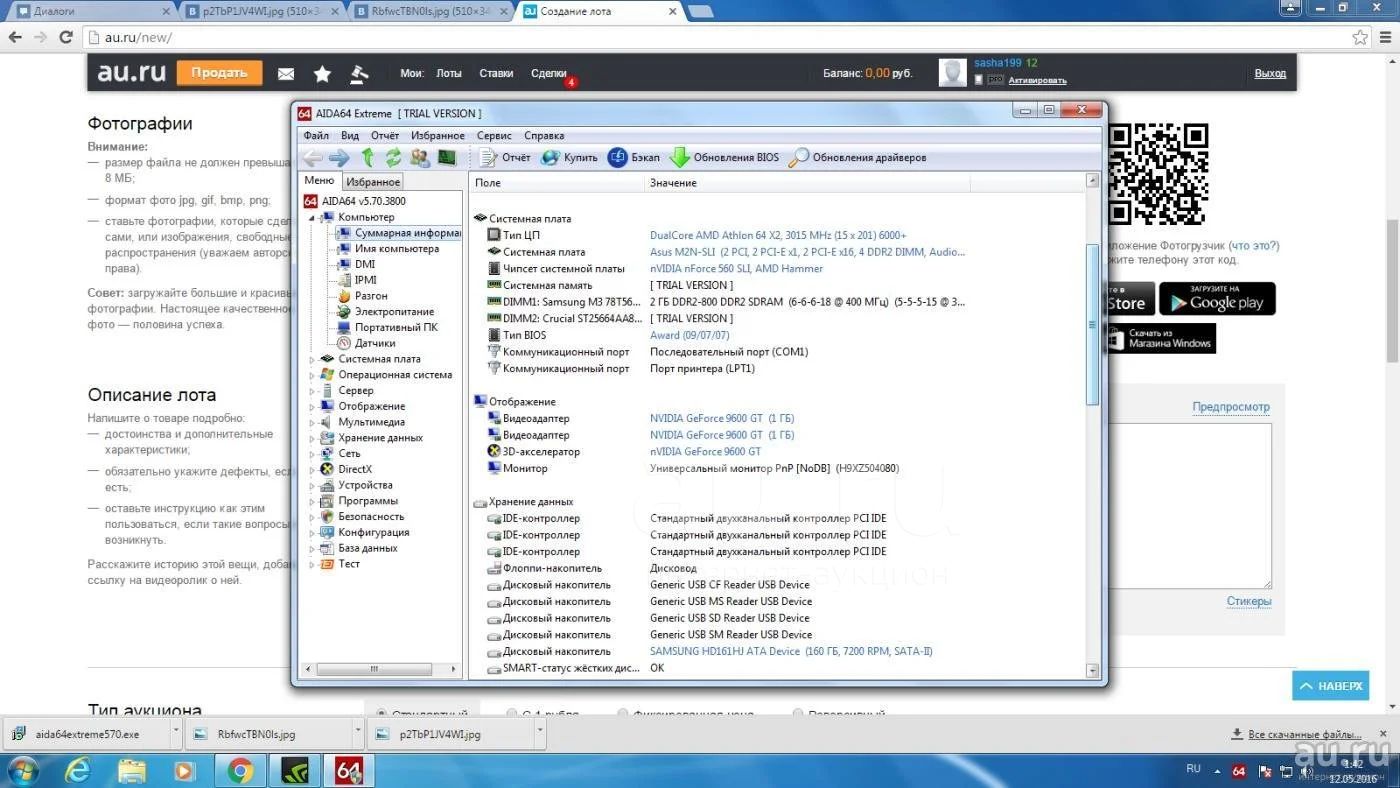Open Windows Explorer folder on the taskbar
The height and width of the screenshot is (788, 1400).
[x=132, y=770]
